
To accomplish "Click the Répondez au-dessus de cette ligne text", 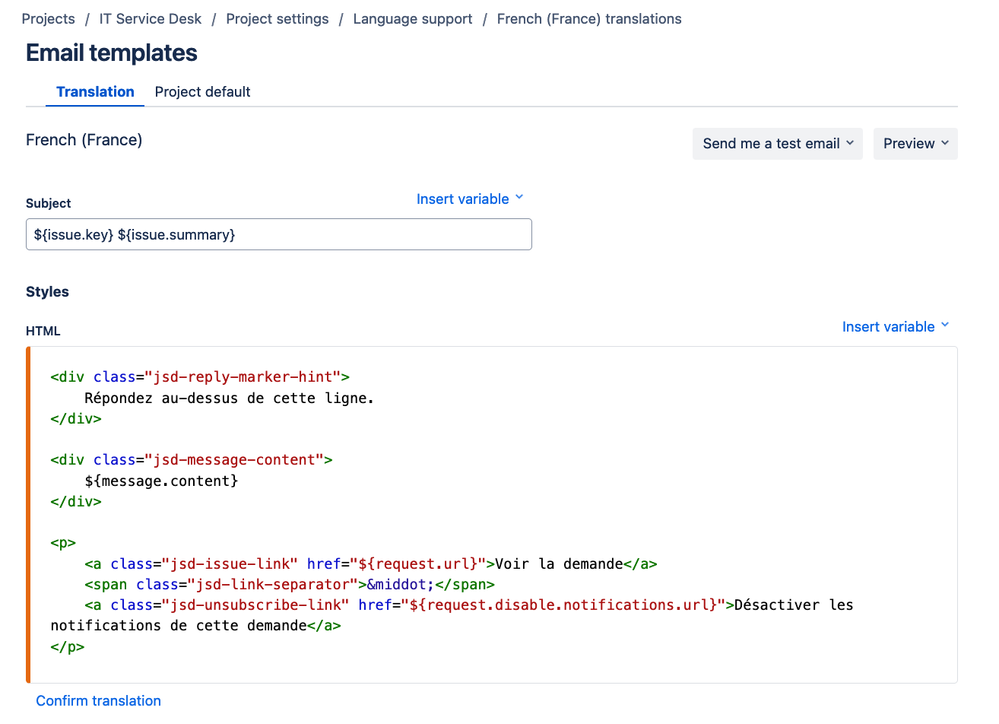I will (229, 398).
